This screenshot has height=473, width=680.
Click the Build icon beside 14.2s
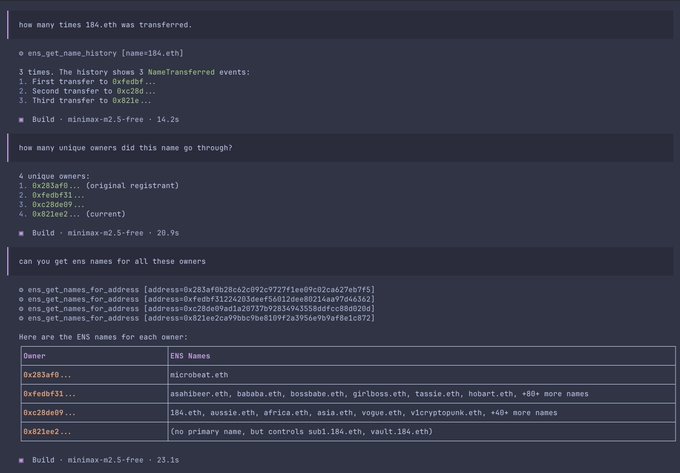[x=22, y=118]
